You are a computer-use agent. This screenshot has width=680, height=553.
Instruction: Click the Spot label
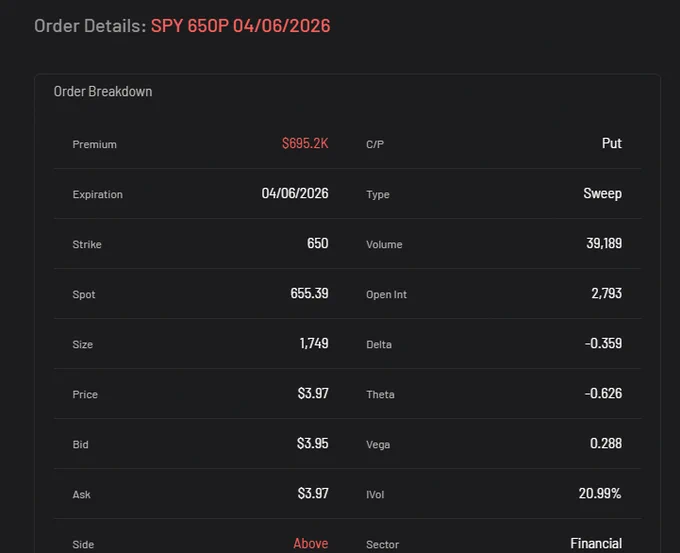(84, 294)
